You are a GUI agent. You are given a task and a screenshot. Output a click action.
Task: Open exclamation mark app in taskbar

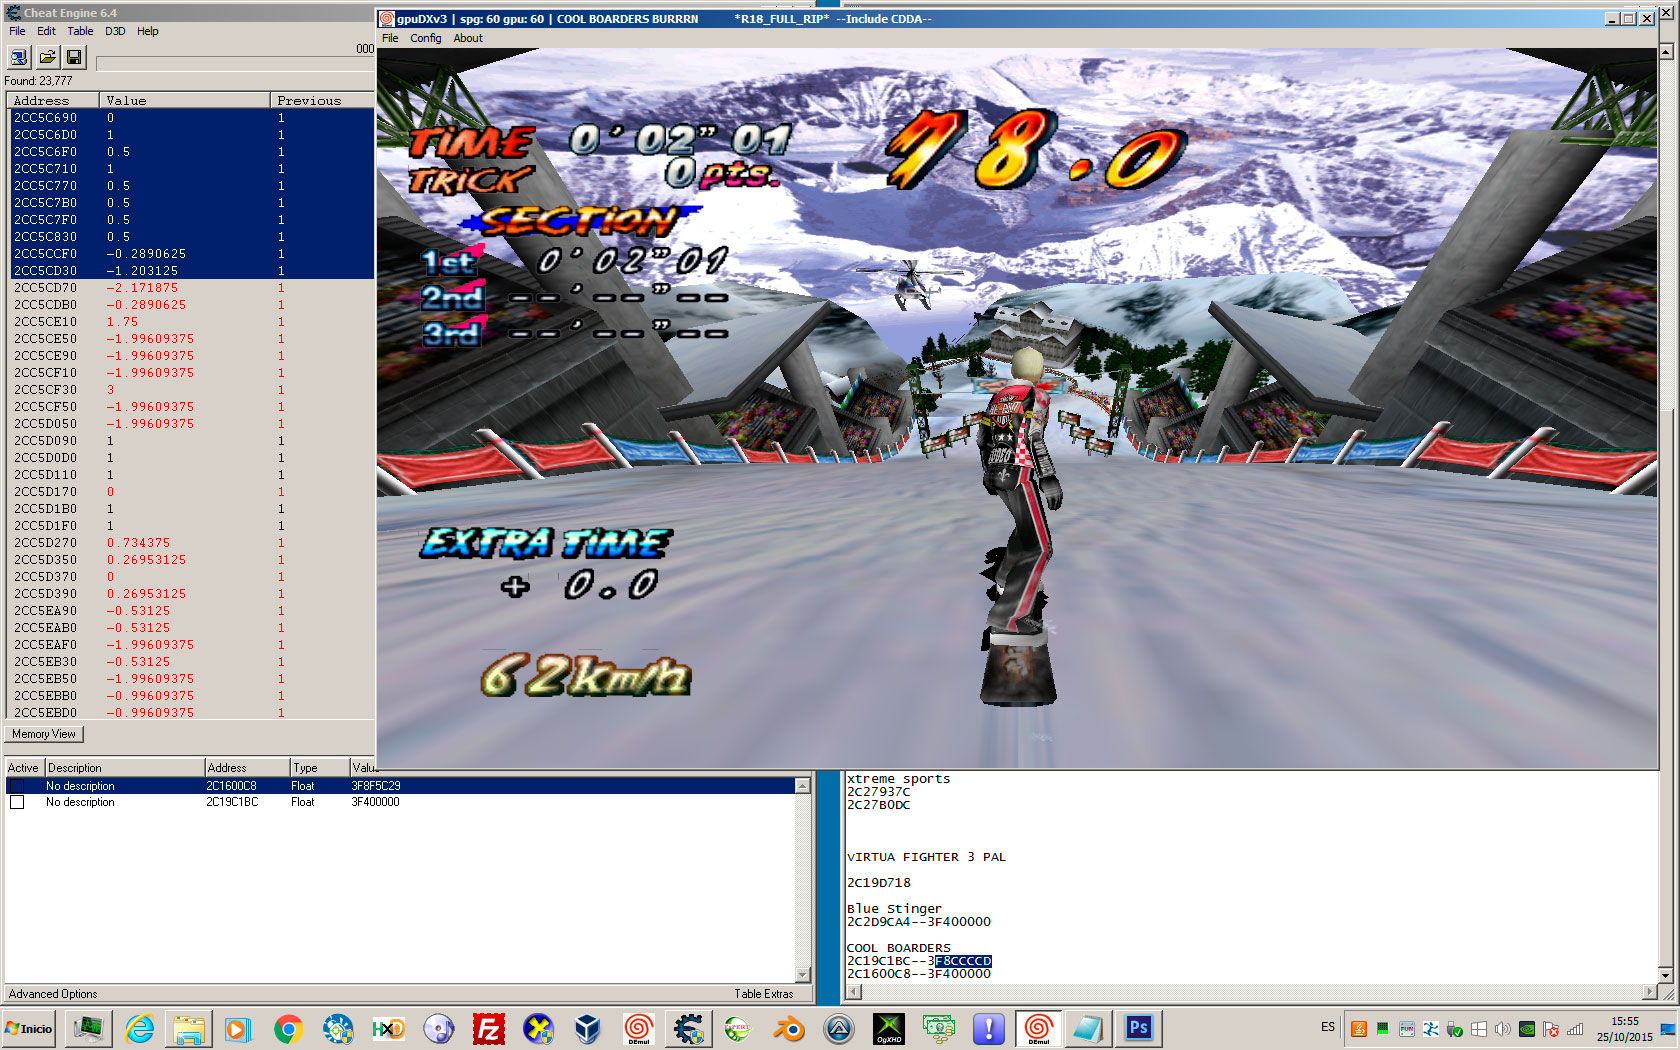[988, 1028]
